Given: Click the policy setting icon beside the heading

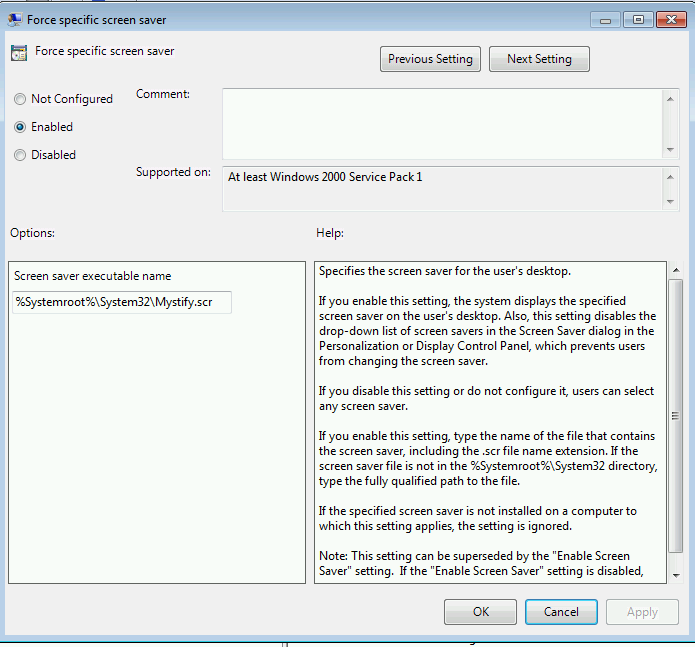Looking at the screenshot, I should click(x=19, y=53).
